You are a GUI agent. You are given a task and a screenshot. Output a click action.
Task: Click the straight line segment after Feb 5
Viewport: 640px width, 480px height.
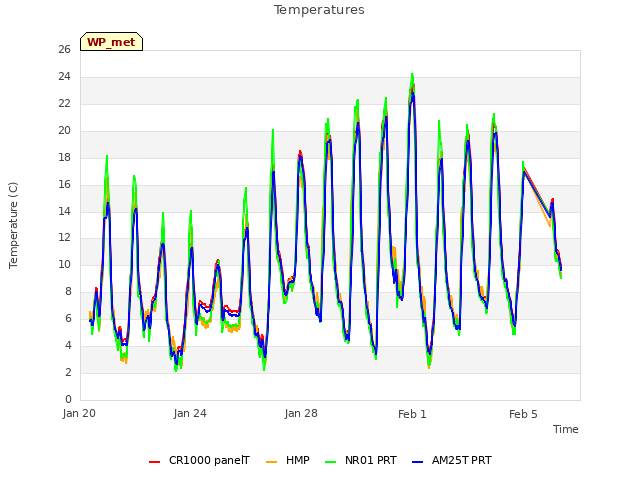click(x=537, y=193)
